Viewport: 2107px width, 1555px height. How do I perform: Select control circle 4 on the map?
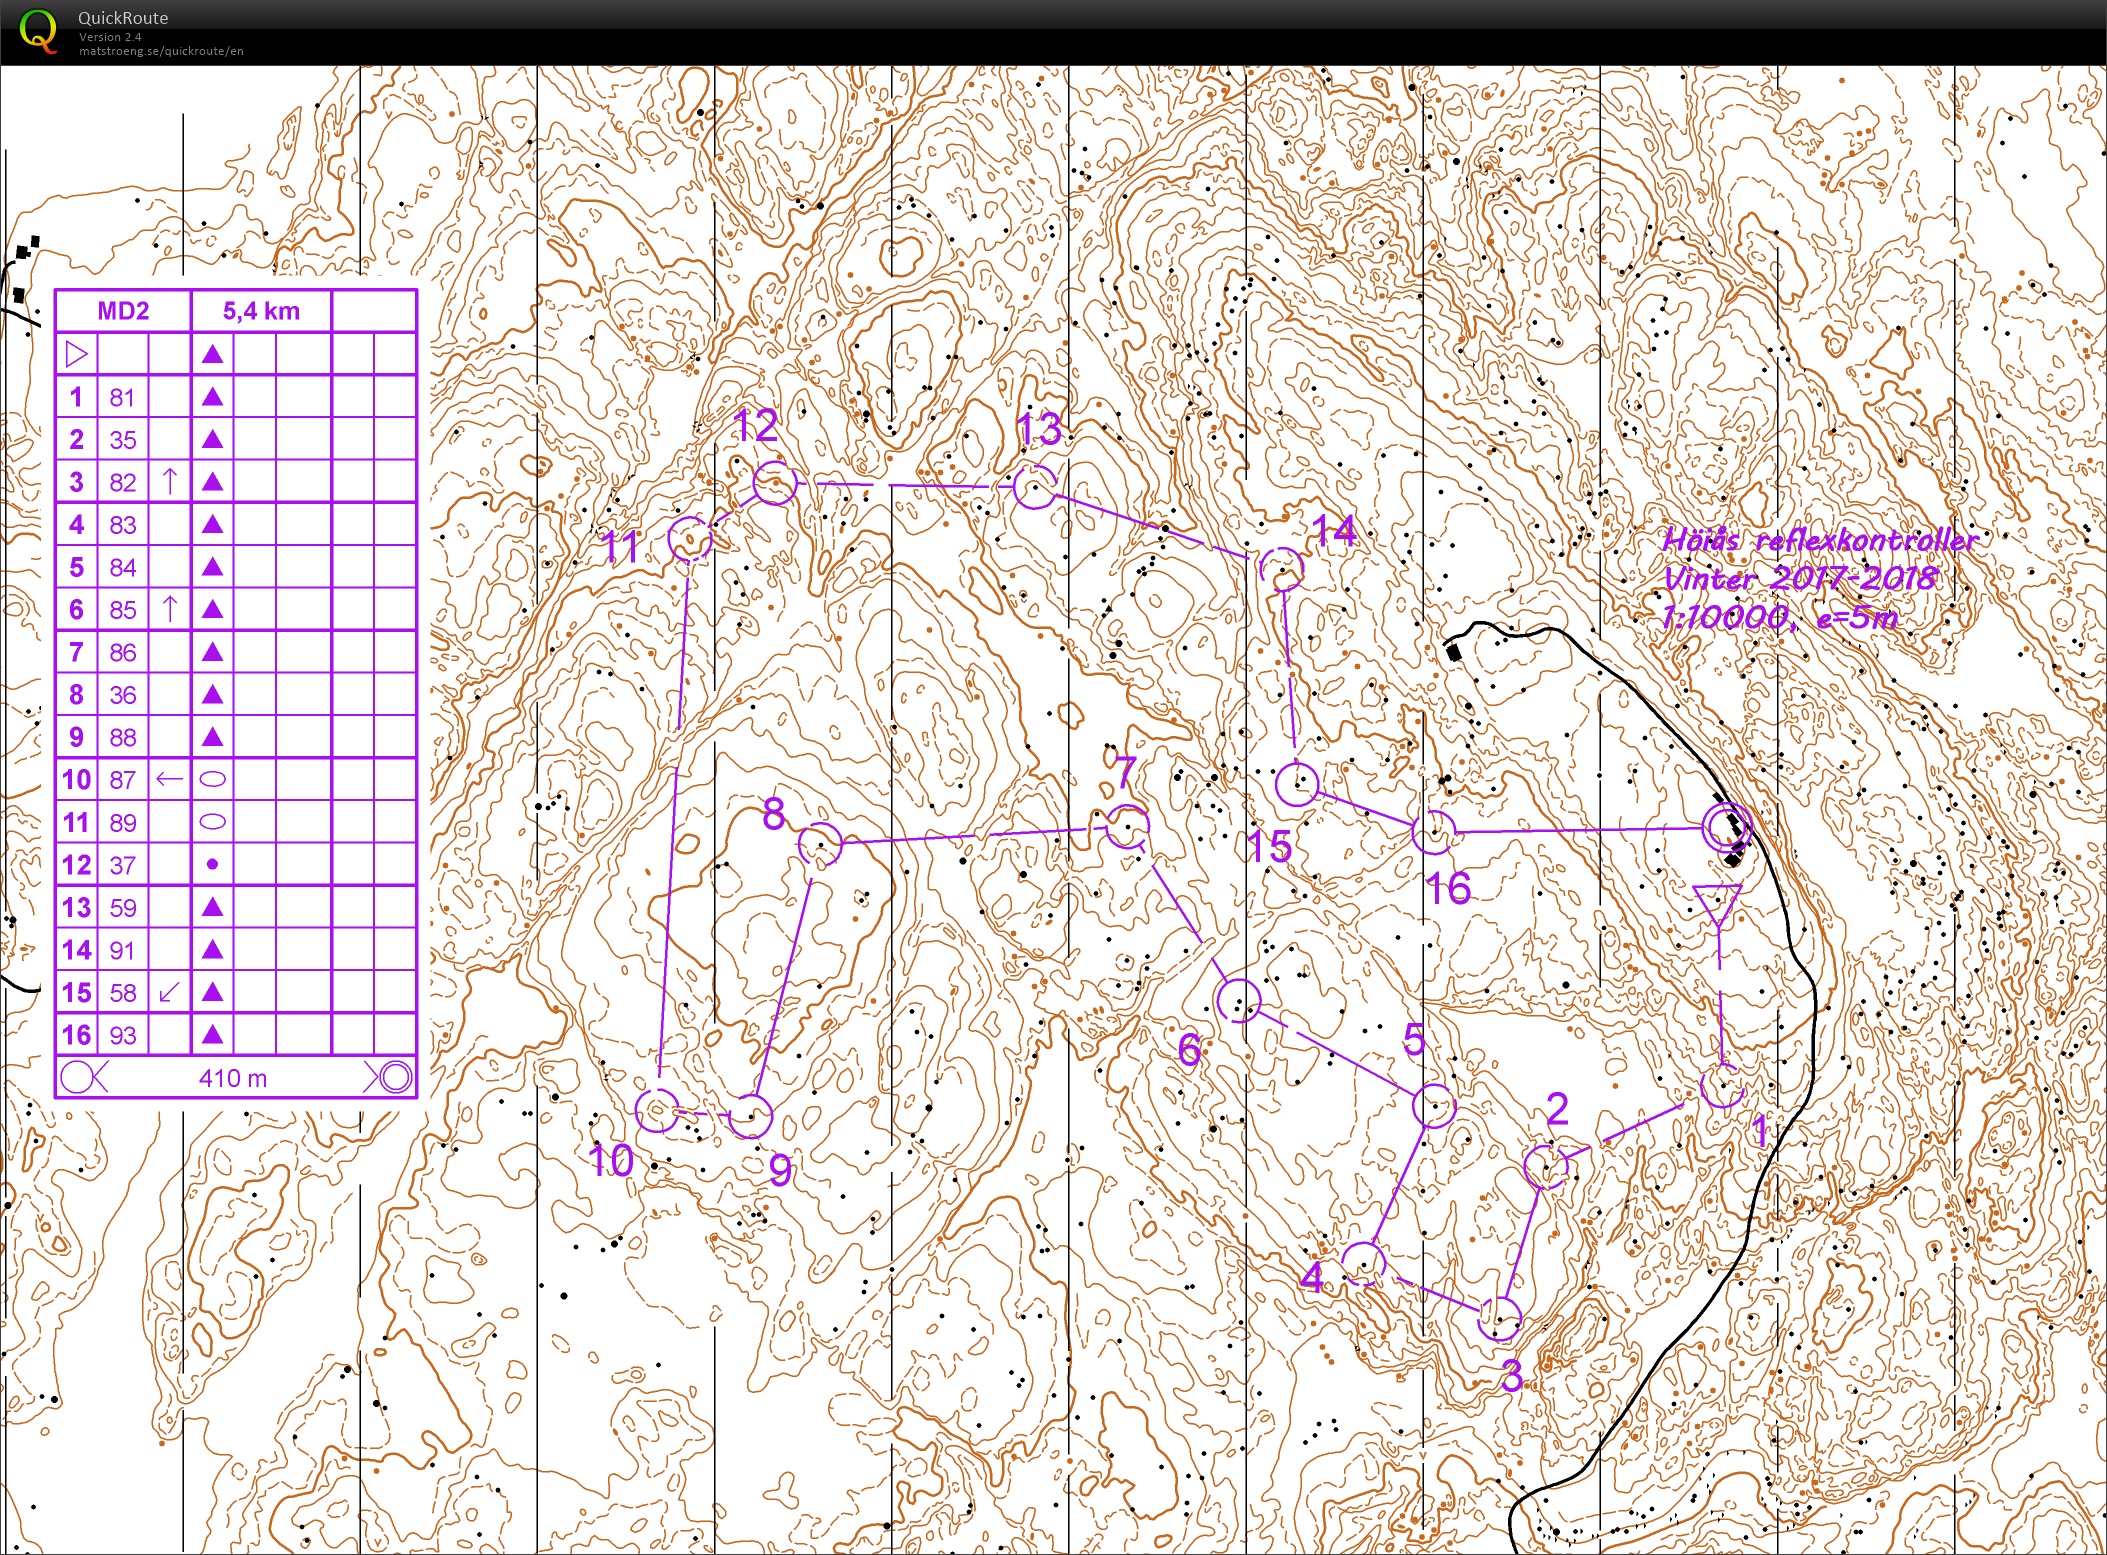1363,1264
